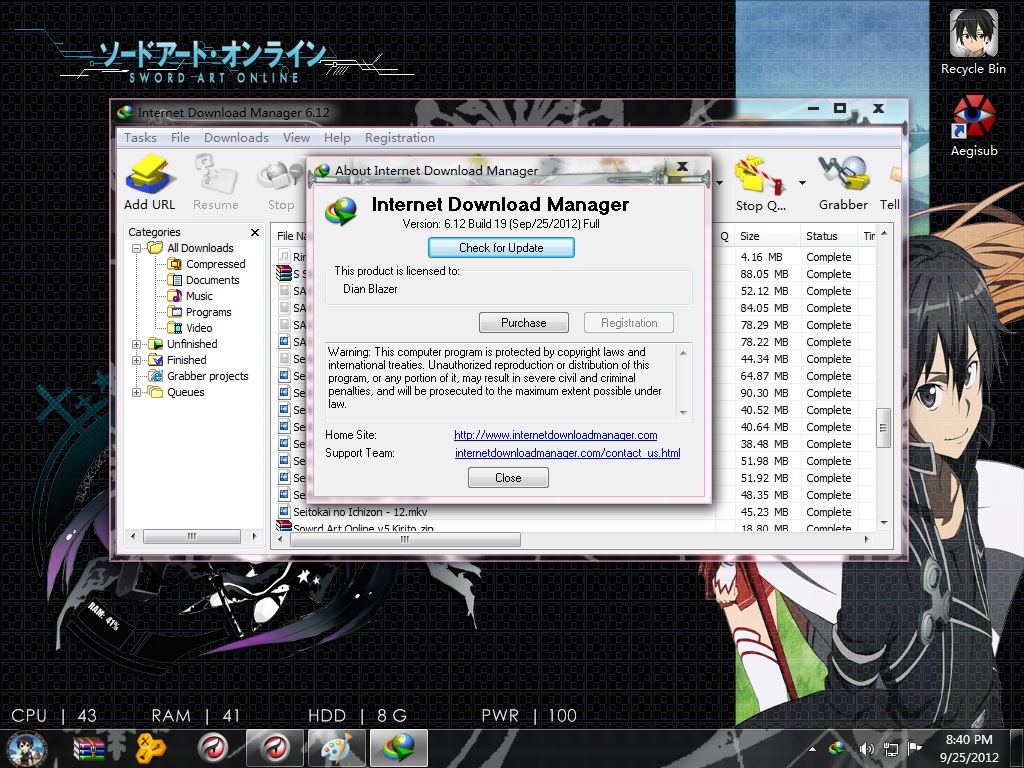Expand the Queues category
The height and width of the screenshot is (768, 1024).
coord(136,392)
